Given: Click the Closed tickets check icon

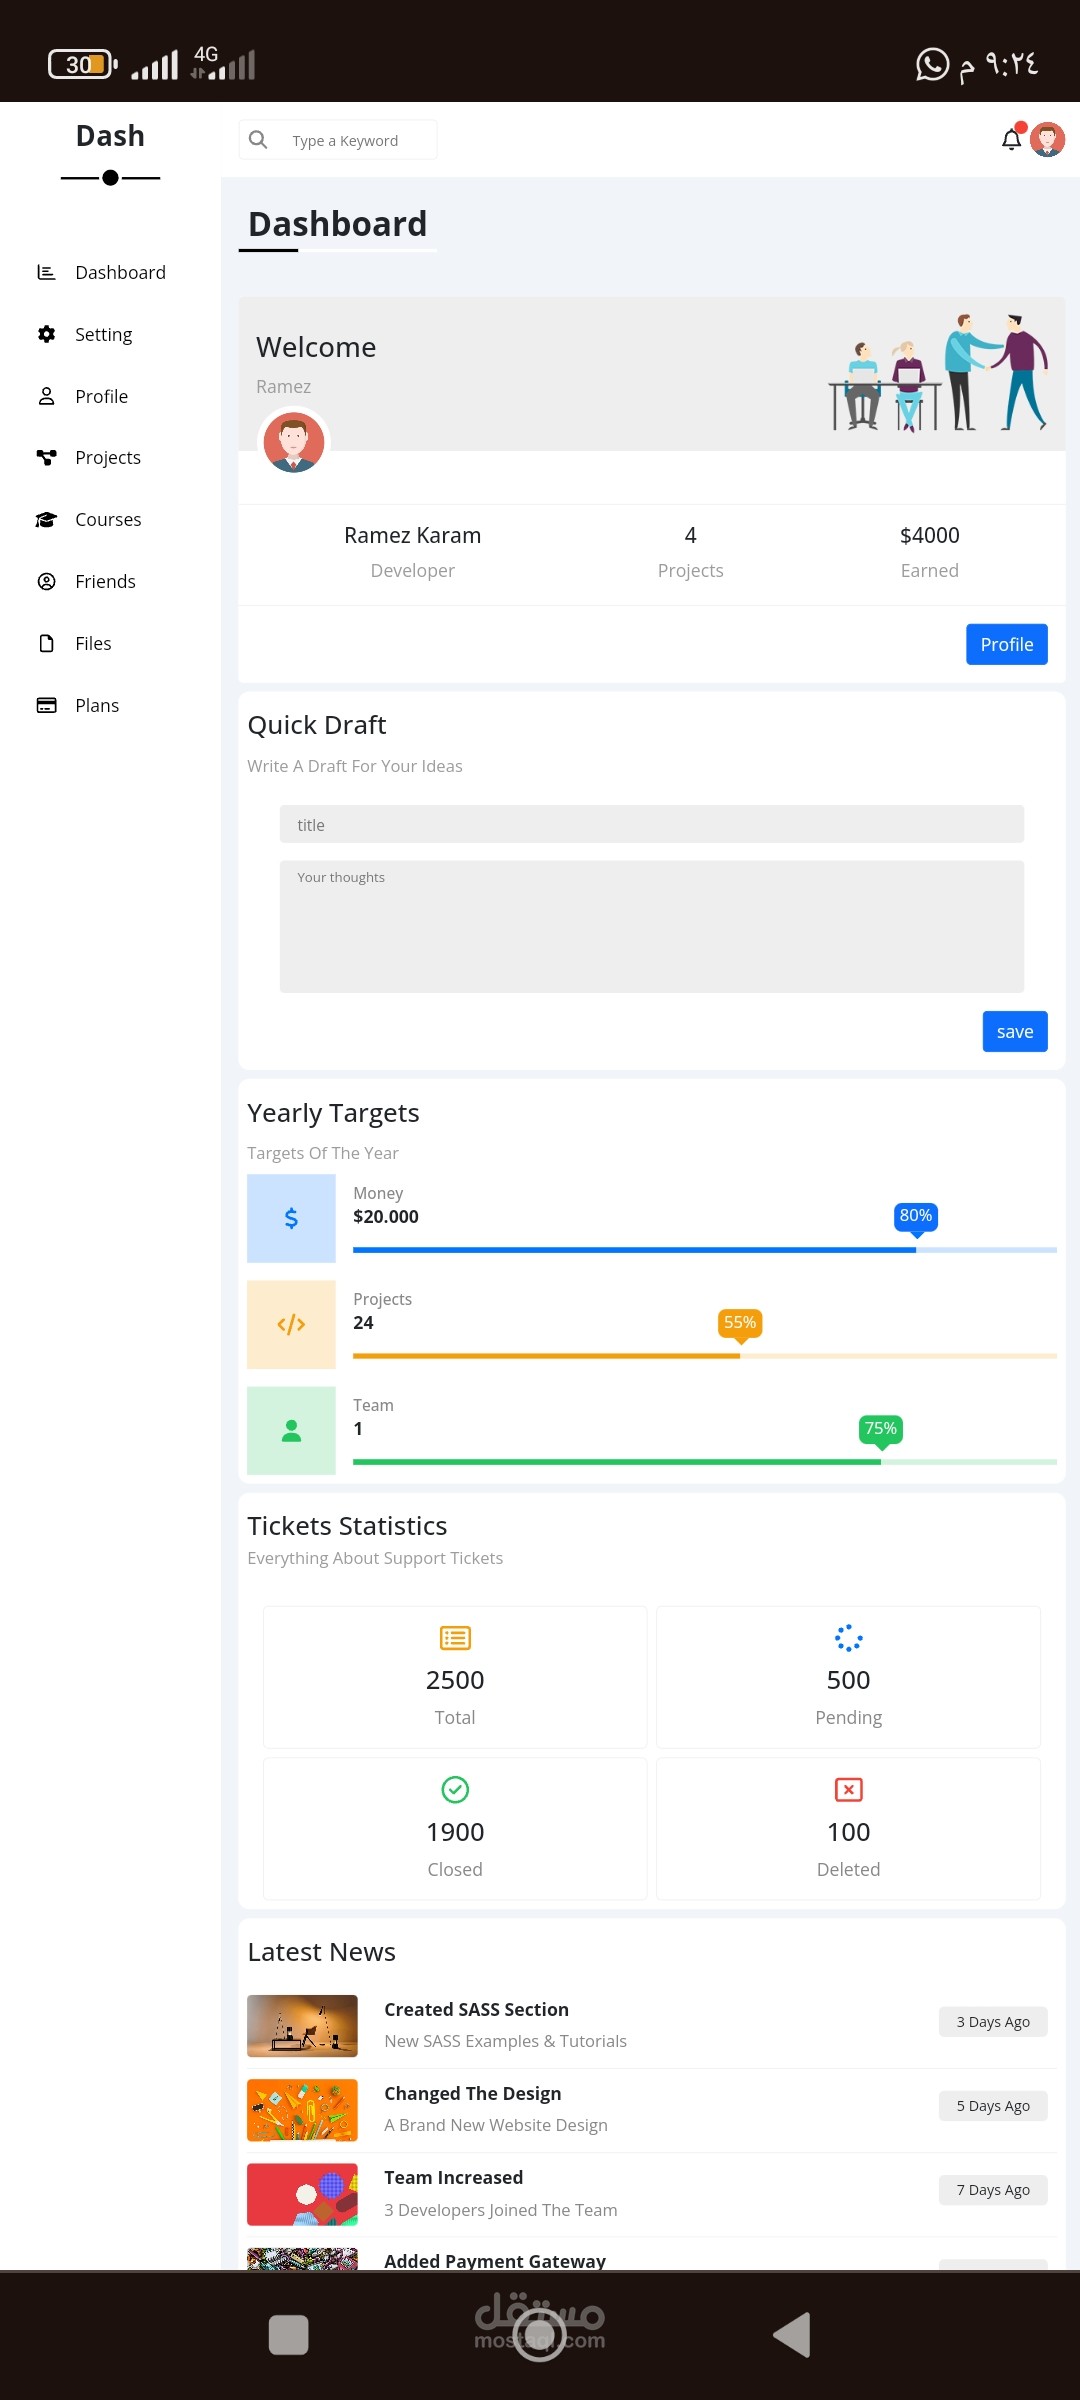Looking at the screenshot, I should click(455, 1789).
